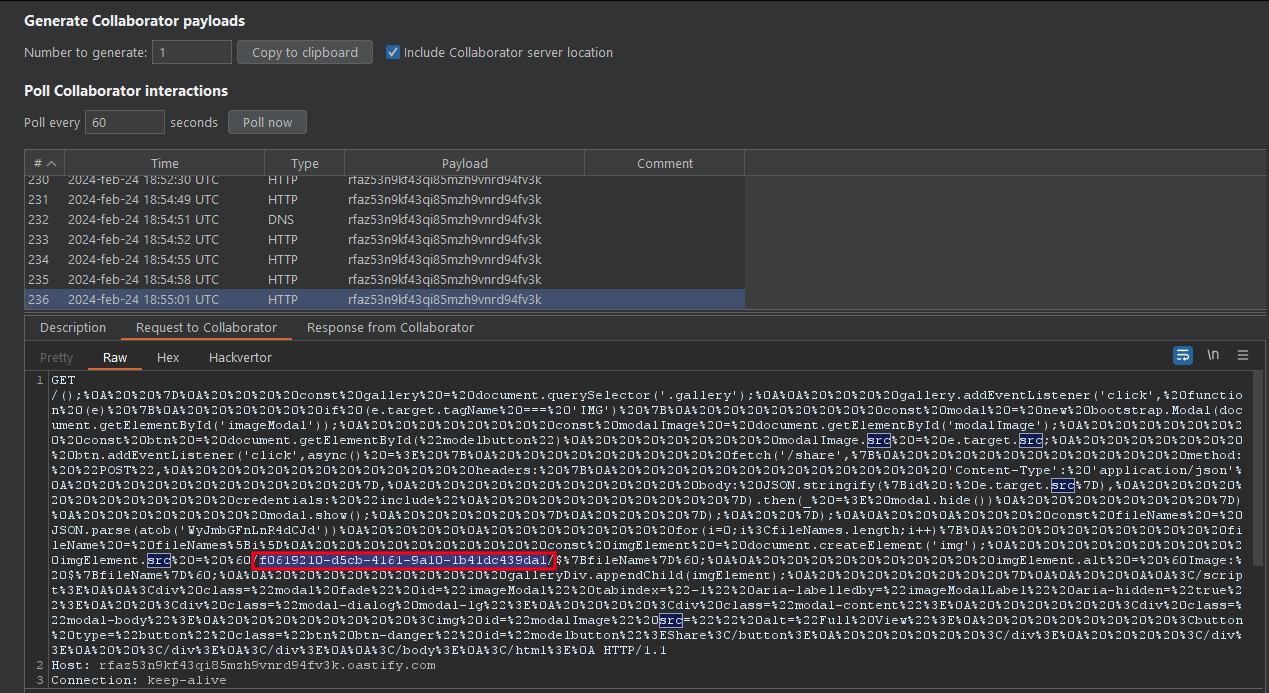Click the Comment column header
Viewport: 1269px width, 693px height.
[x=664, y=164]
